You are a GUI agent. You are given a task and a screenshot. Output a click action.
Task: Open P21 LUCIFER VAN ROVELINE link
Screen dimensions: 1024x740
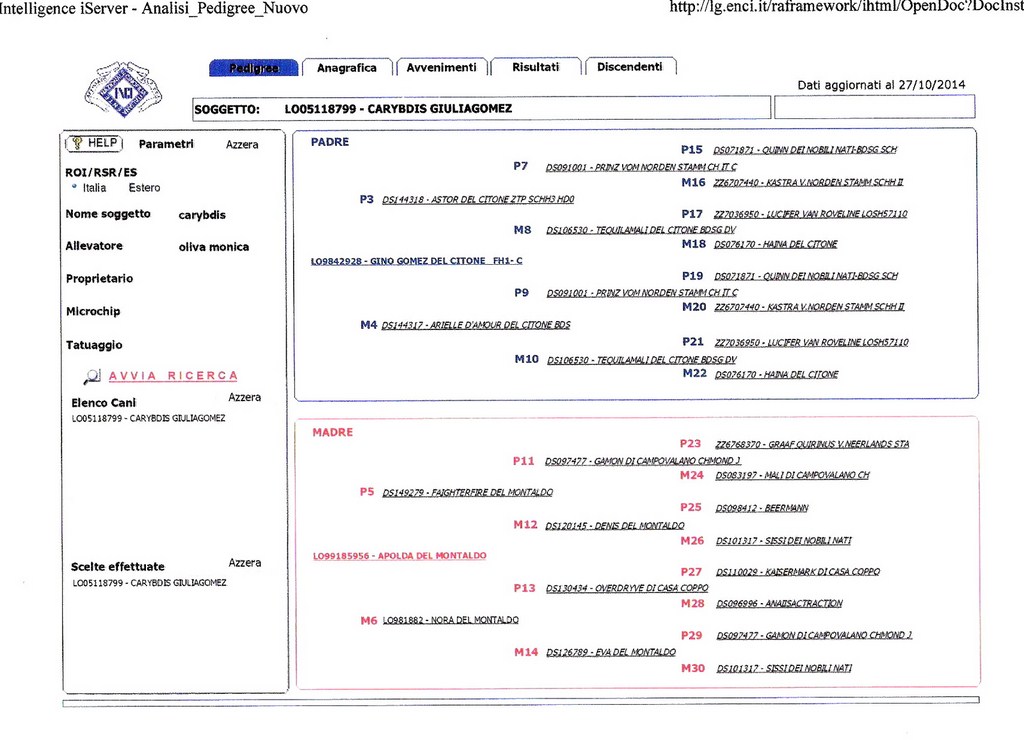812,342
